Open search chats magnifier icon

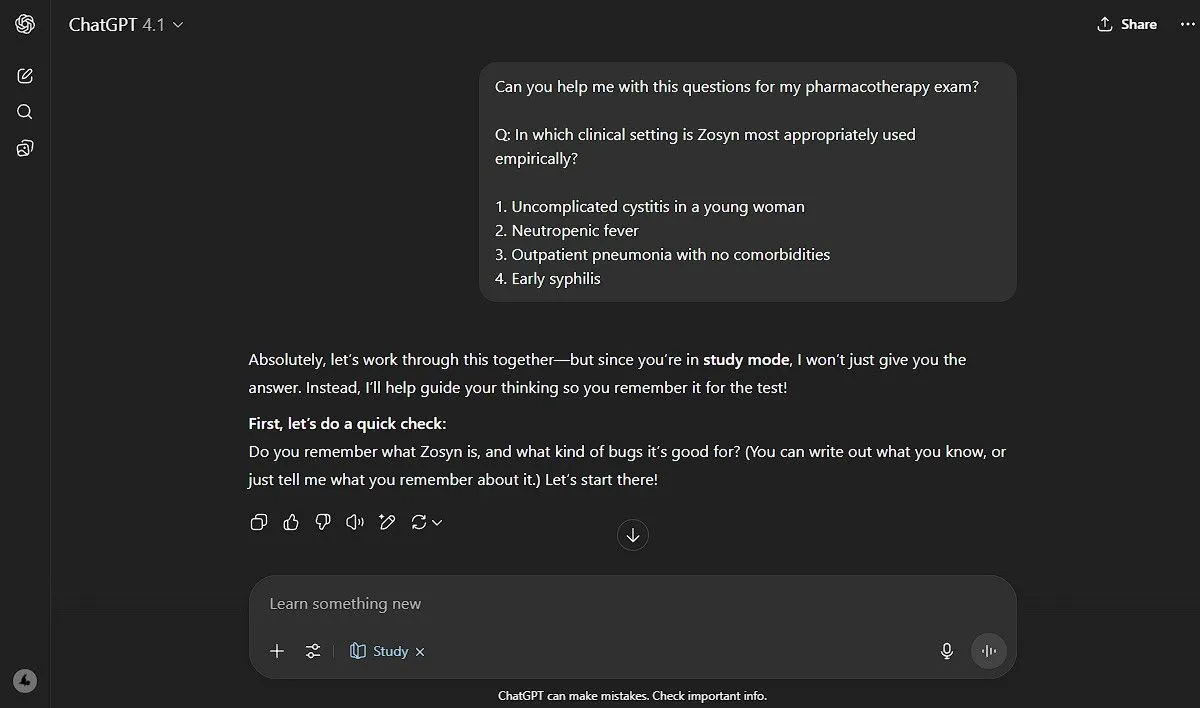click(x=25, y=112)
